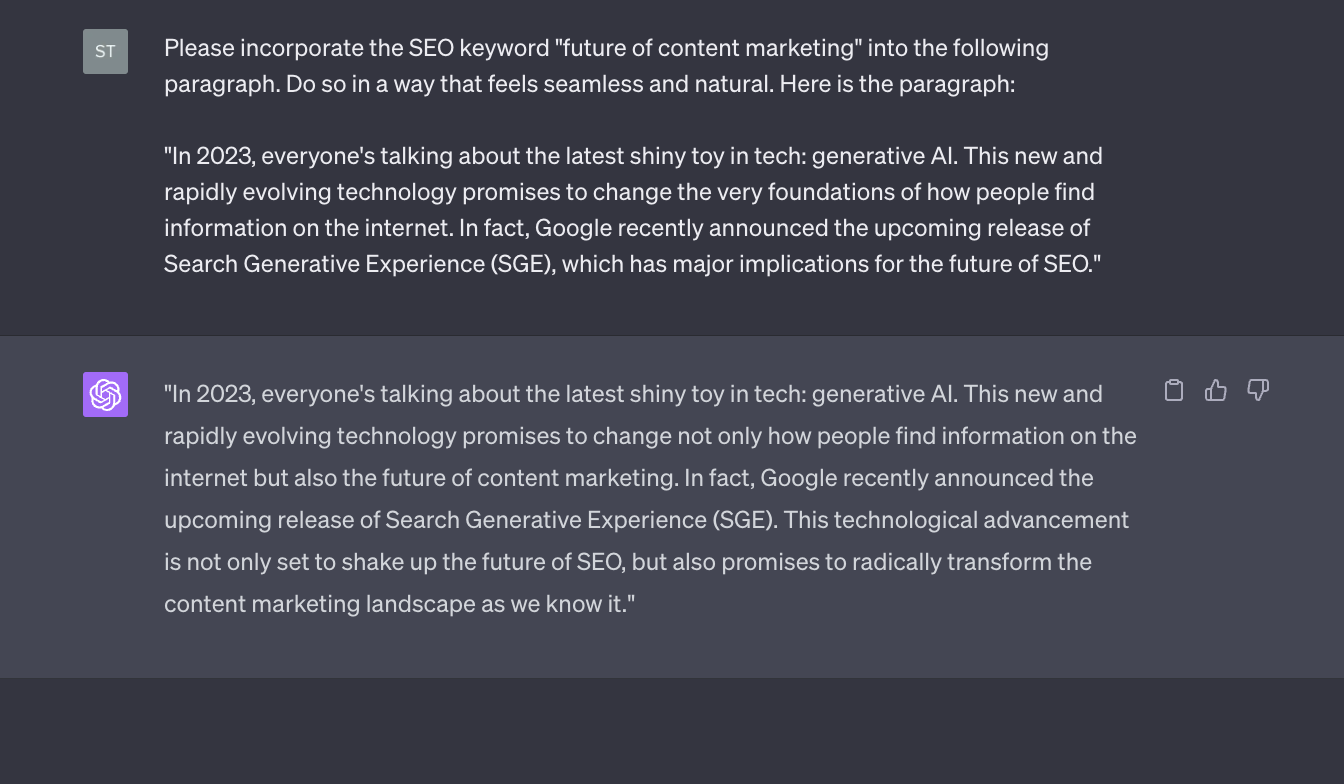Give the response a thumbs down
The height and width of the screenshot is (784, 1344).
[1258, 390]
